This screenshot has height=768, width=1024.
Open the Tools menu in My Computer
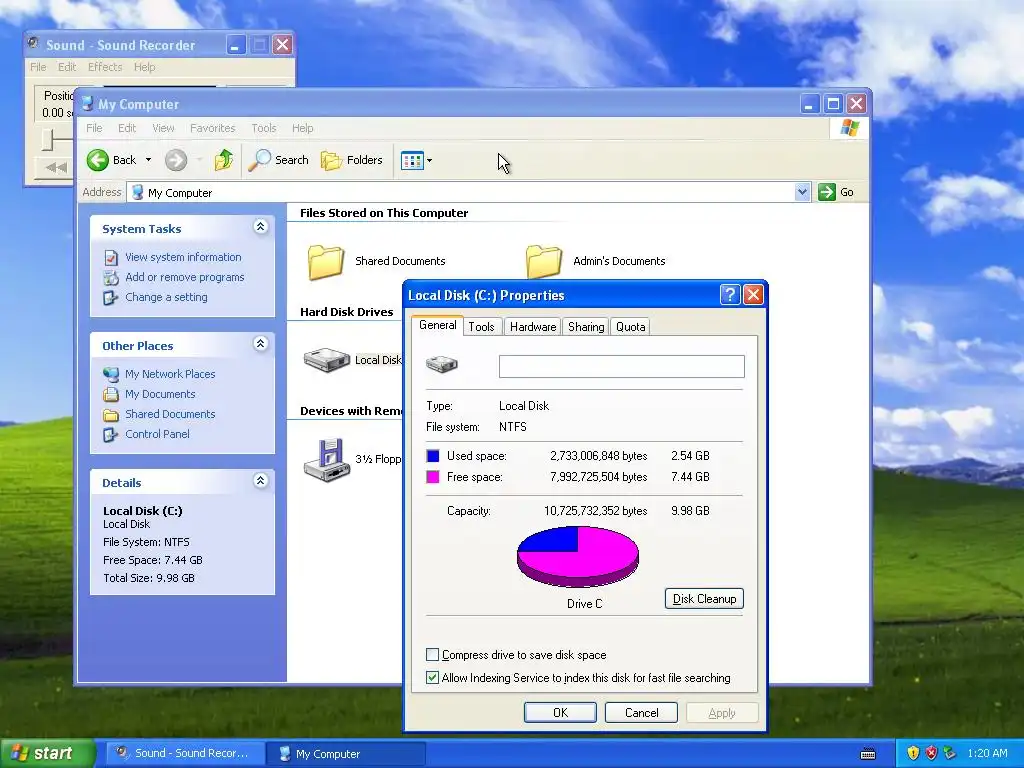click(x=264, y=128)
